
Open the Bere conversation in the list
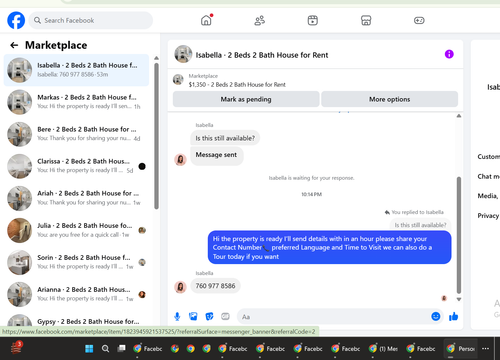pos(76,134)
